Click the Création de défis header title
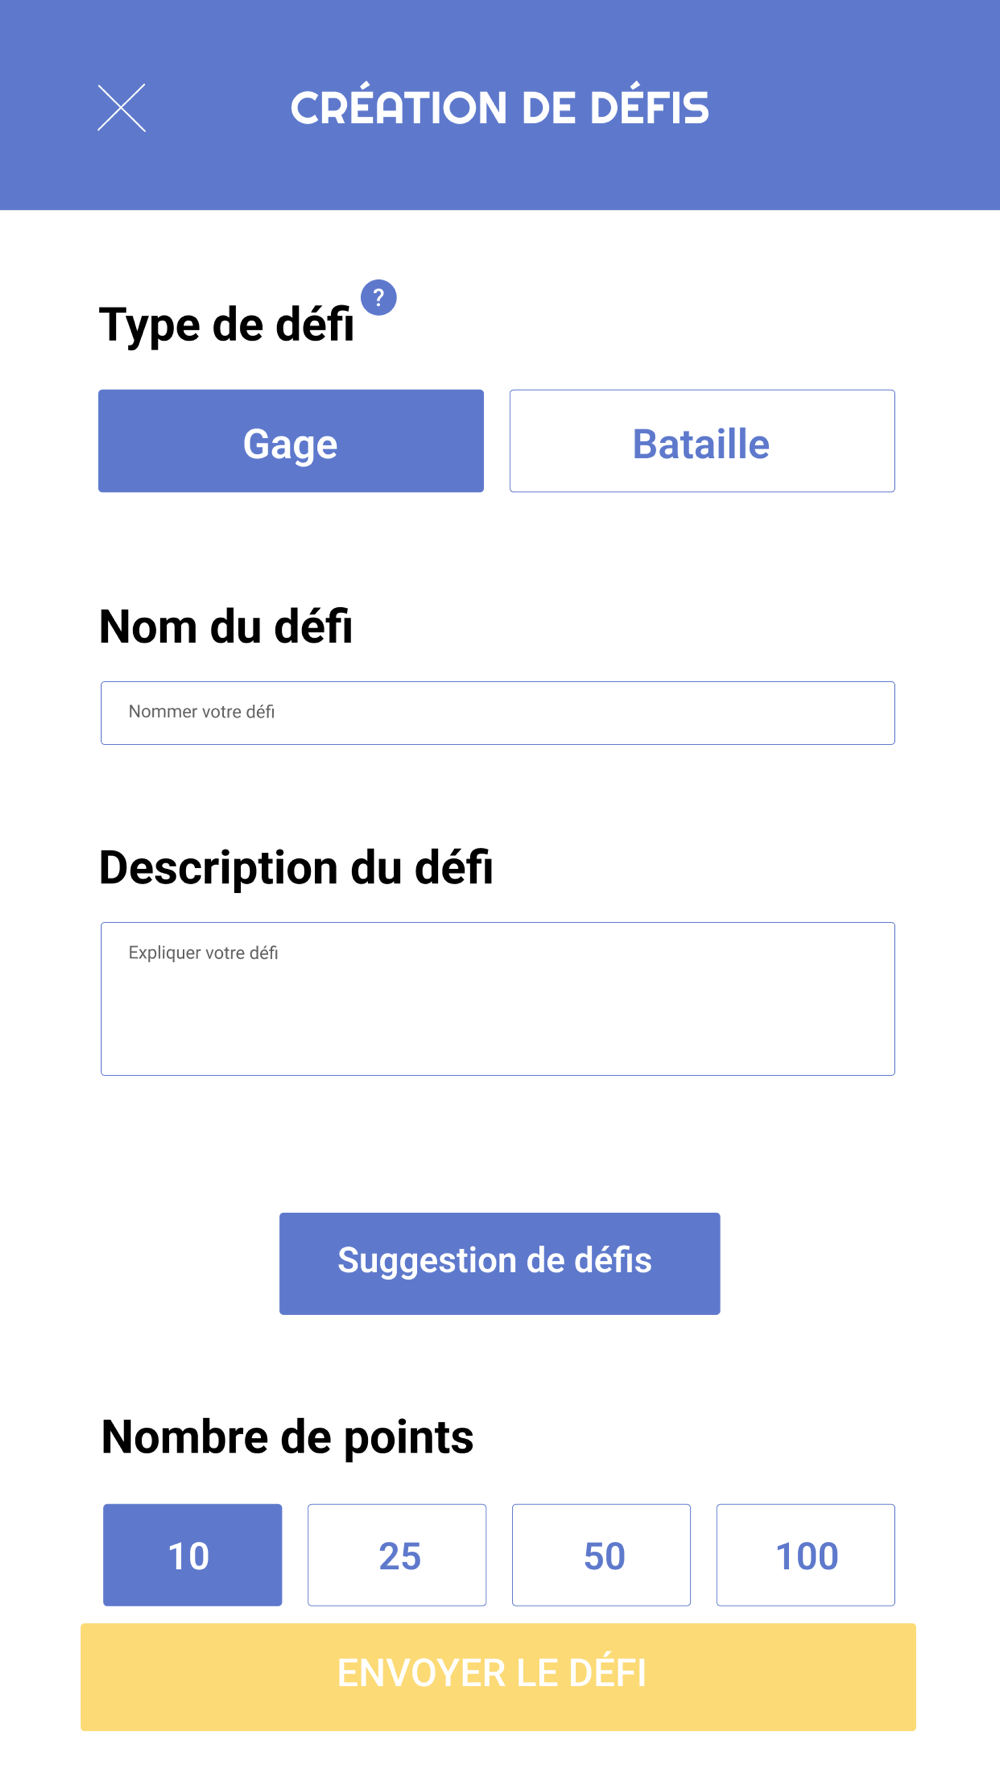The height and width of the screenshot is (1778, 1000). click(x=500, y=108)
